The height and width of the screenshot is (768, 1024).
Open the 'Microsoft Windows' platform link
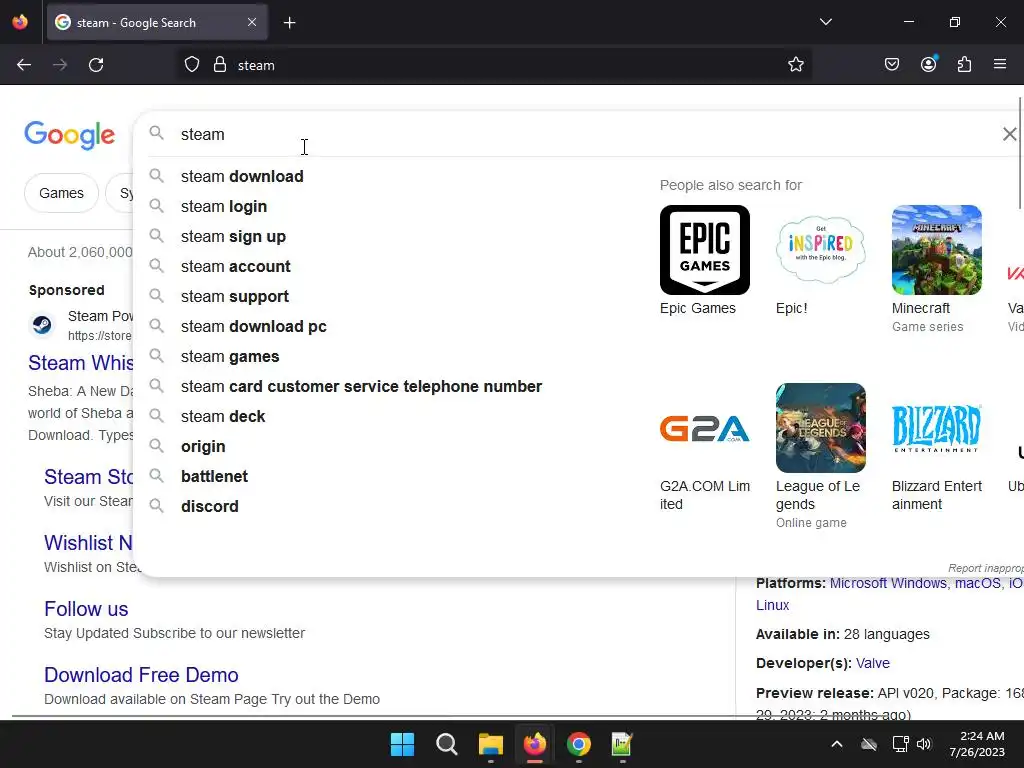(888, 583)
